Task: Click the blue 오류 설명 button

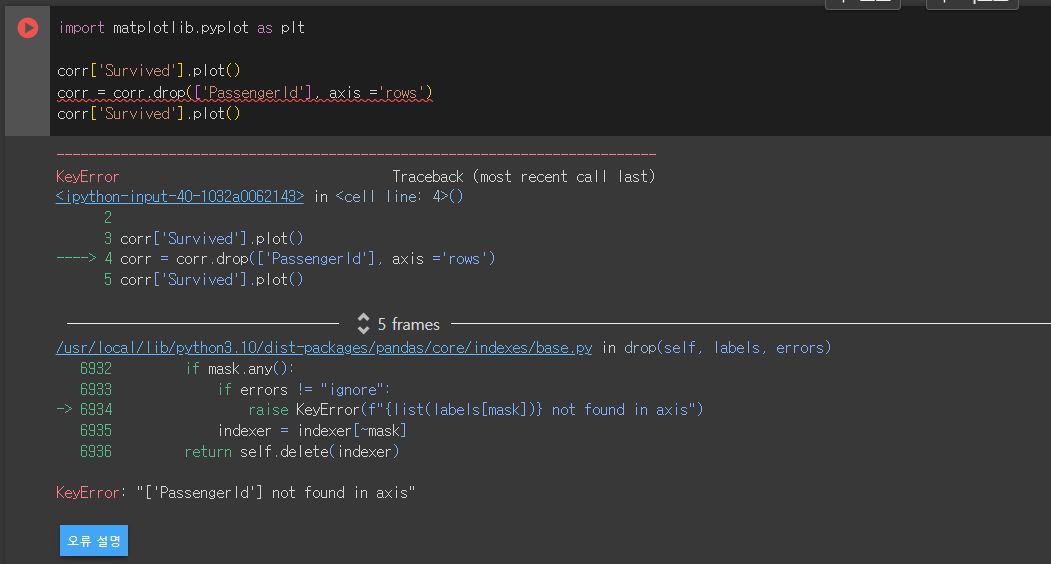Action: point(94,541)
